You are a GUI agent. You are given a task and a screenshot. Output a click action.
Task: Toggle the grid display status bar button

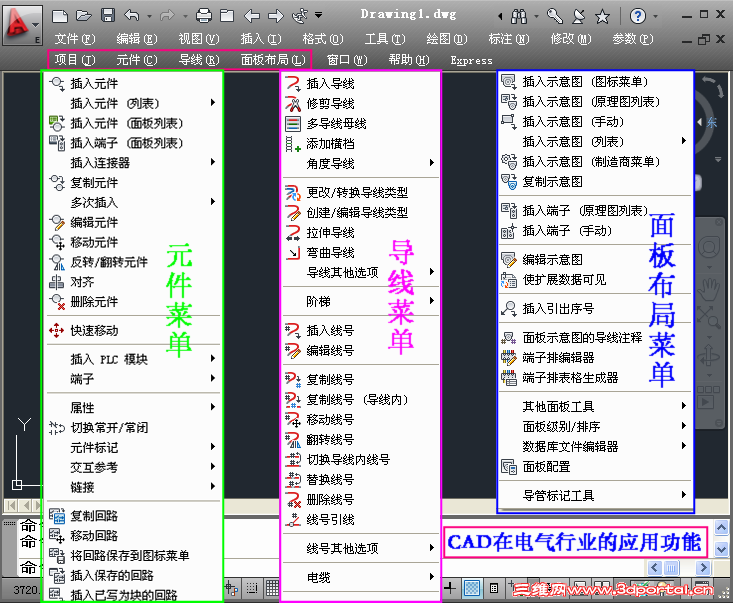pos(272,588)
